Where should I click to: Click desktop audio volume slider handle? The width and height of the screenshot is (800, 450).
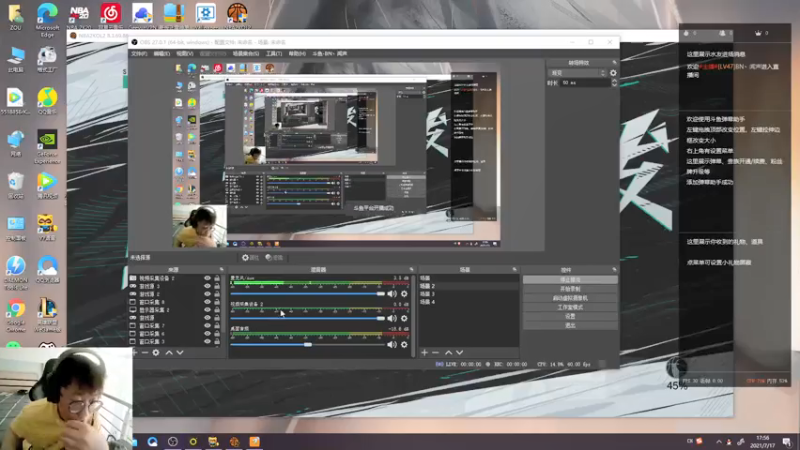pos(308,344)
